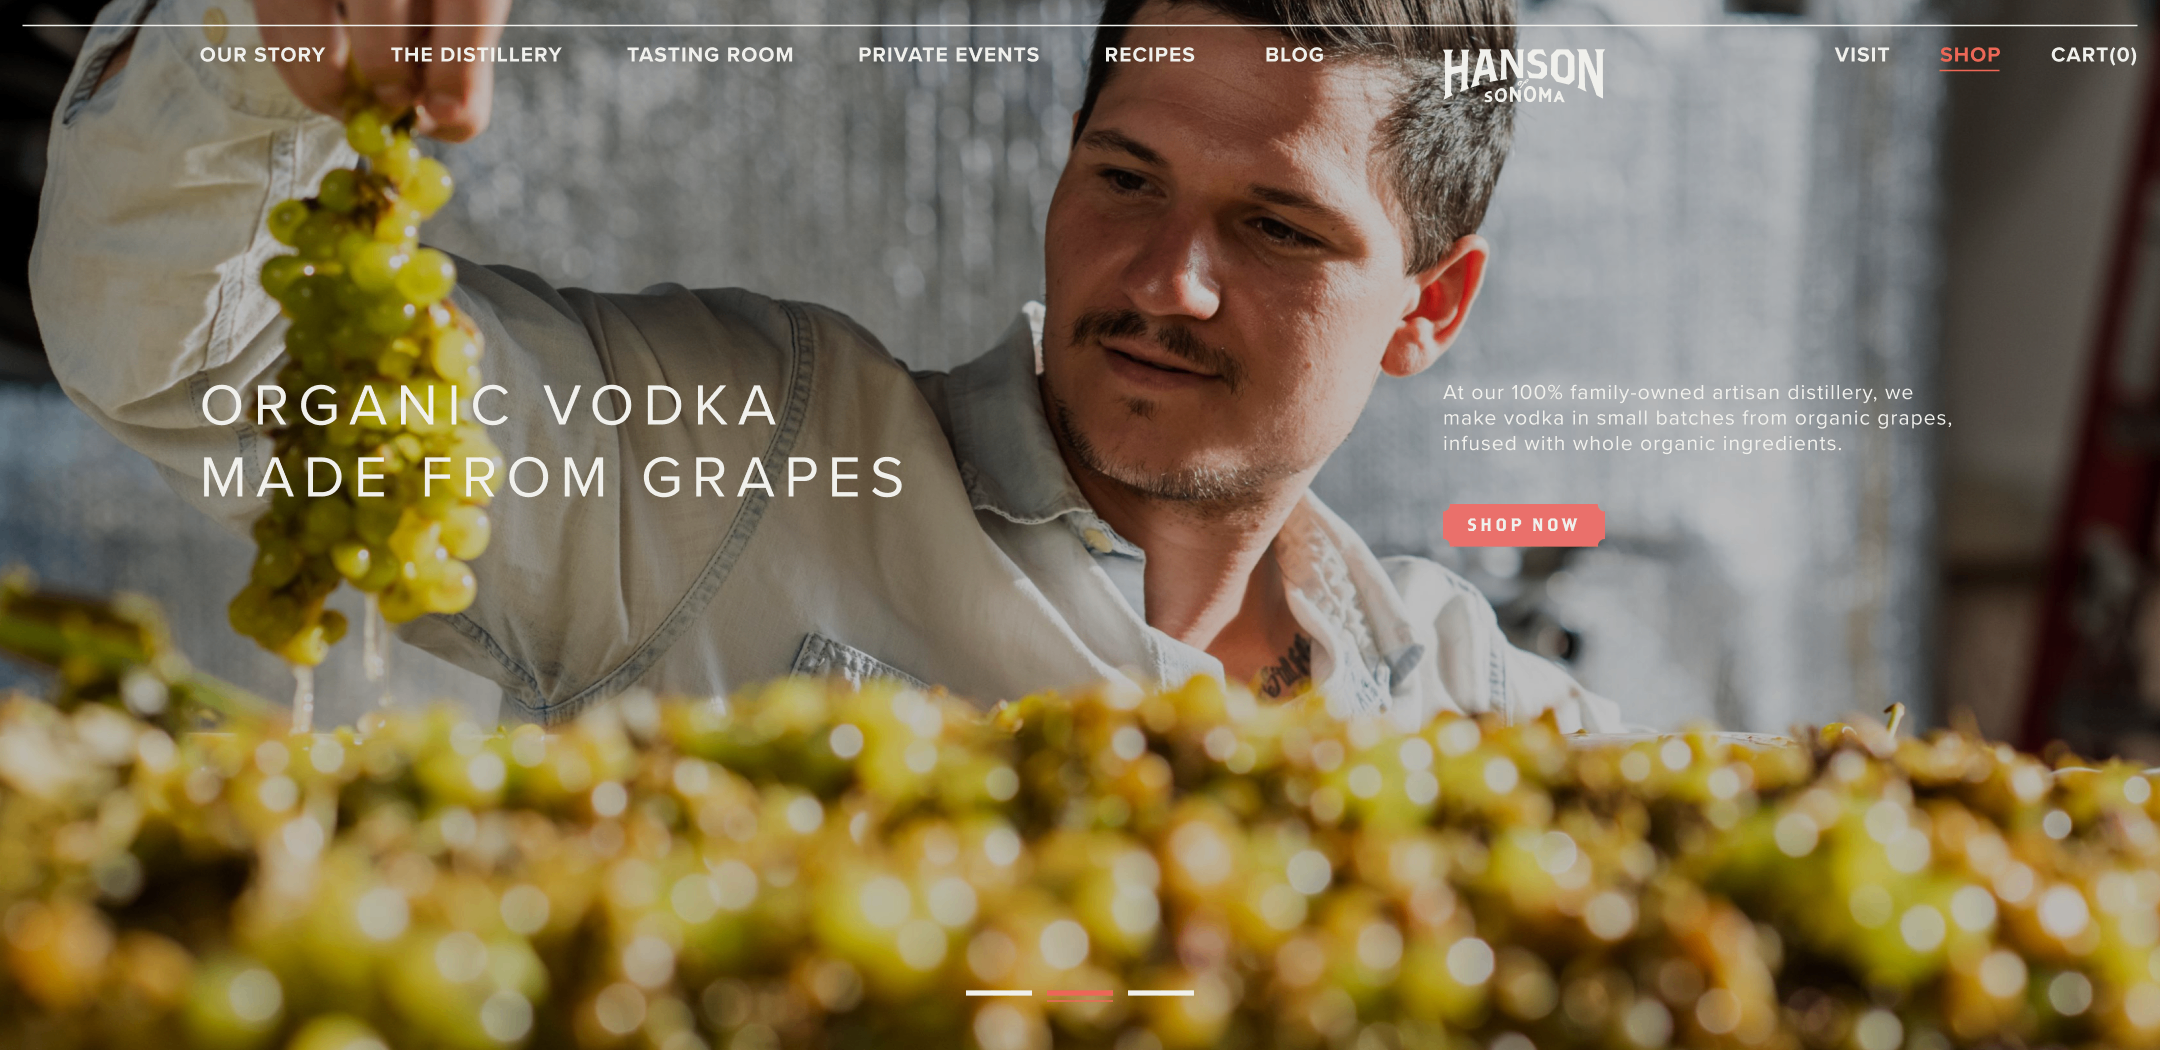Open the Recipes page
Image resolution: width=2160 pixels, height=1050 pixels.
coord(1150,55)
